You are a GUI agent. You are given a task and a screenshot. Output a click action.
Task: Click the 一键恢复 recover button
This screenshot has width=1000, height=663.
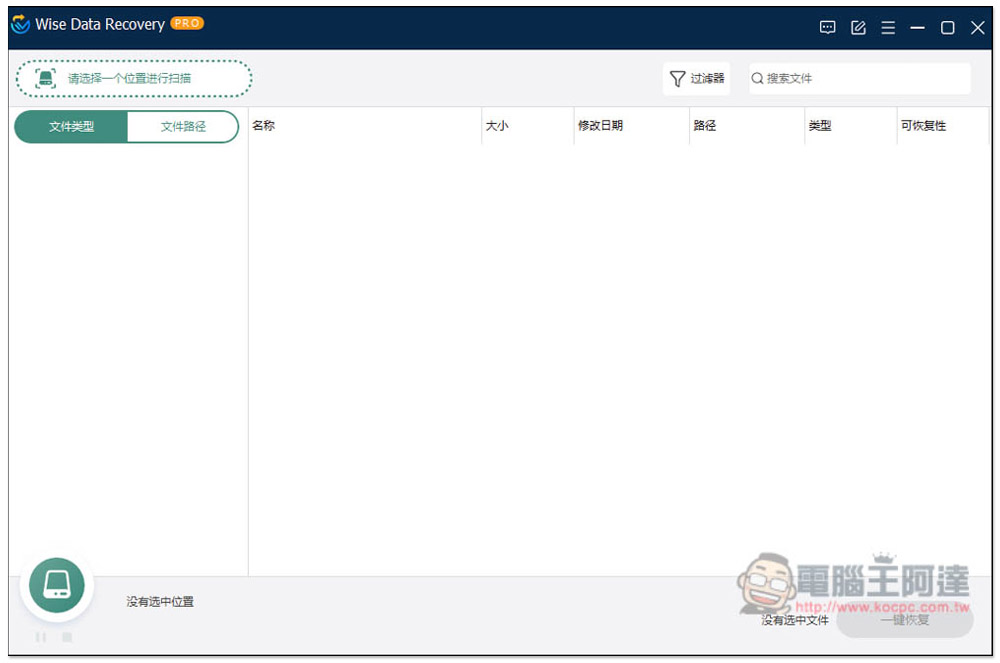coord(904,620)
